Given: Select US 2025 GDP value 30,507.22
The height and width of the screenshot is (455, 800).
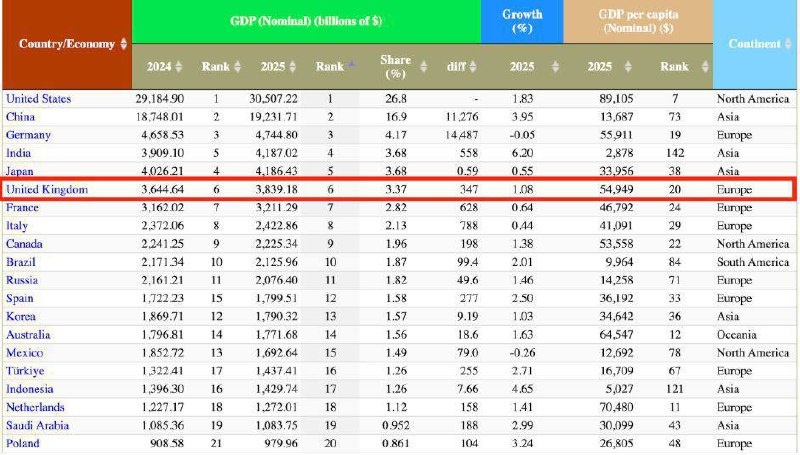Looking at the screenshot, I should pos(273,99).
